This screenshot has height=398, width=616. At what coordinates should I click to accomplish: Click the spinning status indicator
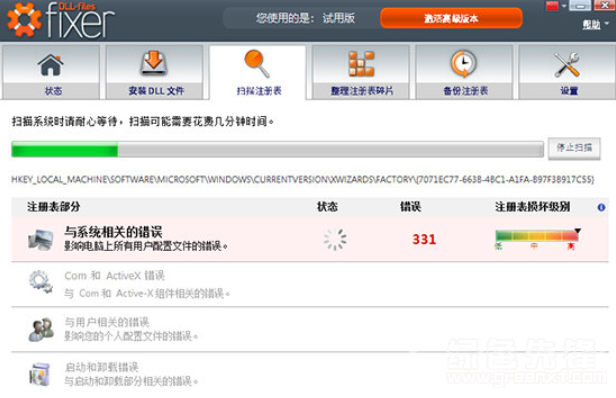point(335,239)
